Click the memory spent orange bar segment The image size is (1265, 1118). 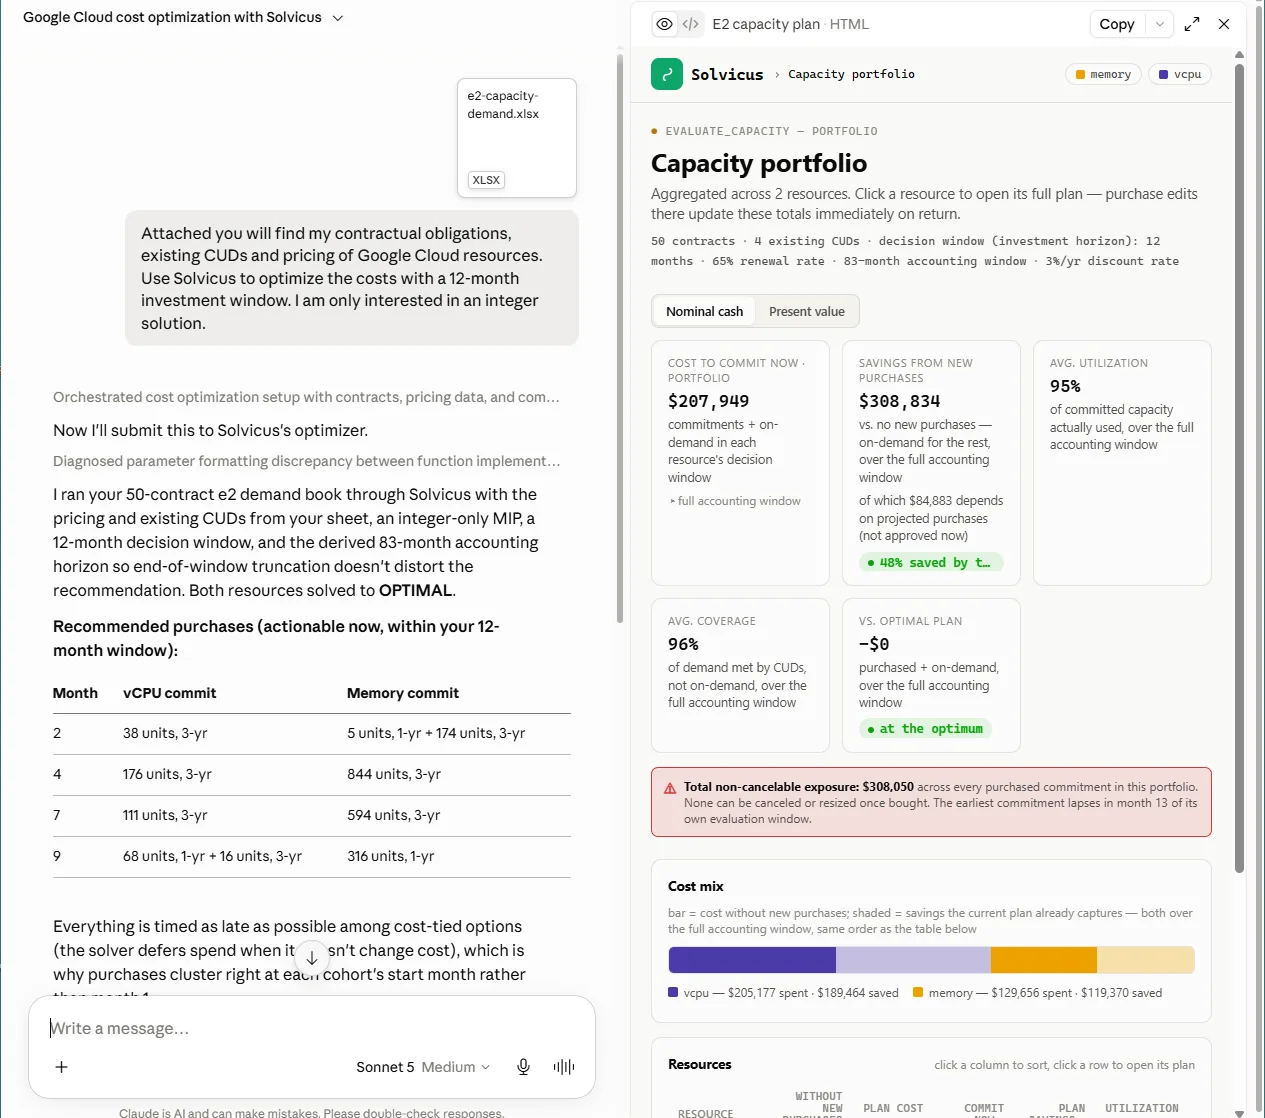[x=1044, y=960]
